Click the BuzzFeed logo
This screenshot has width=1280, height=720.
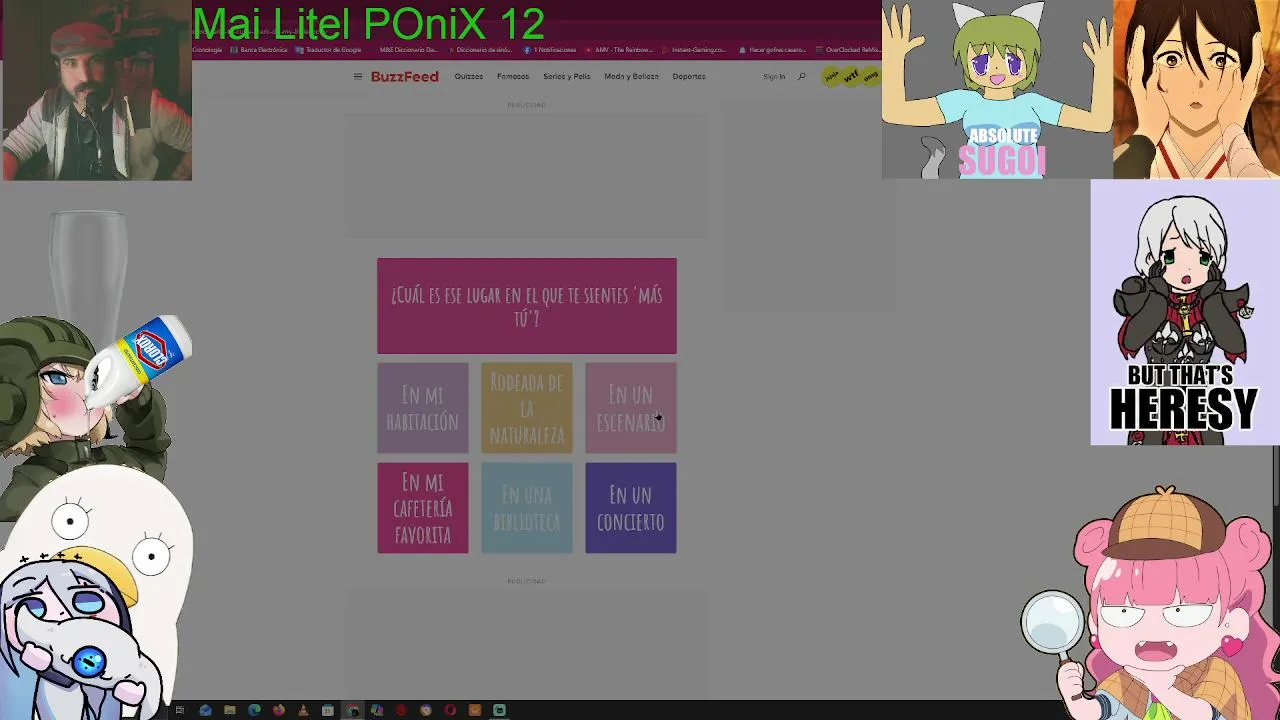(x=404, y=76)
